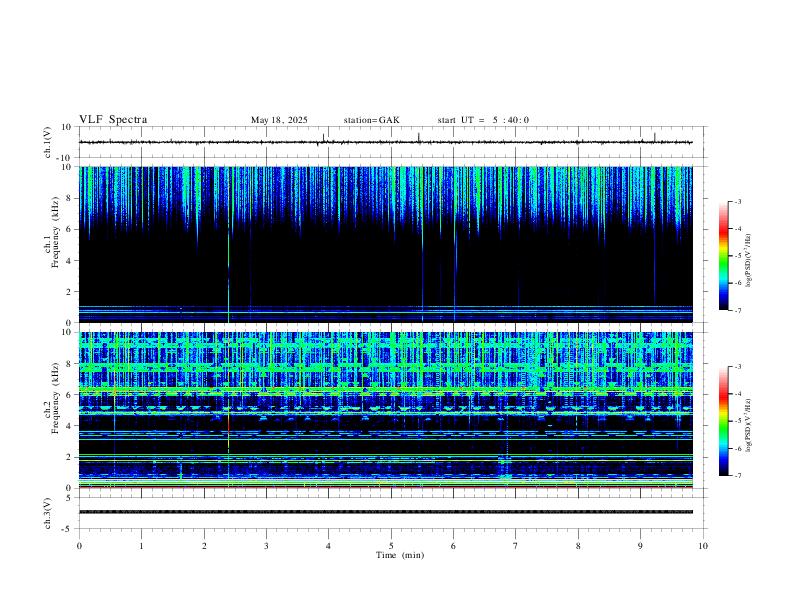Click the "-7" label on ch.2 color bar
This screenshot has height=612, width=792.
(737, 476)
